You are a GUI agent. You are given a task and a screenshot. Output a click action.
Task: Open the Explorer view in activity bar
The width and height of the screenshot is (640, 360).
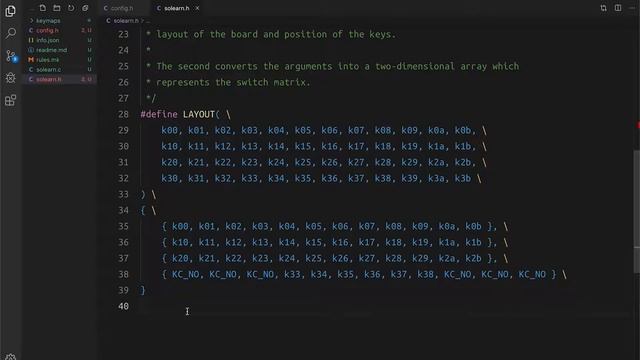[11, 11]
